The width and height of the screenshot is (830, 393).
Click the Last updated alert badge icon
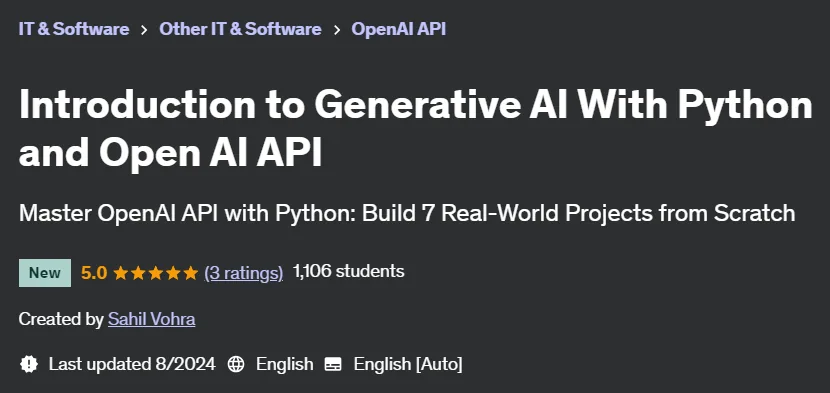pyautogui.click(x=29, y=364)
